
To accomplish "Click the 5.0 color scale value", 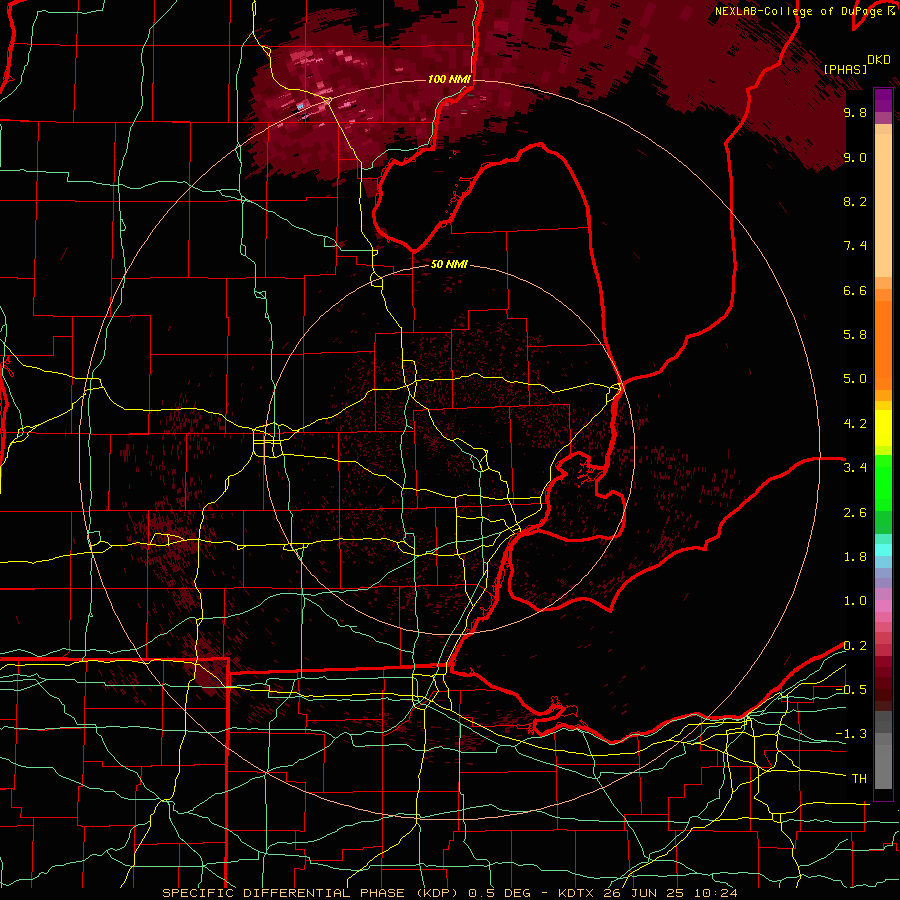I will [x=855, y=379].
